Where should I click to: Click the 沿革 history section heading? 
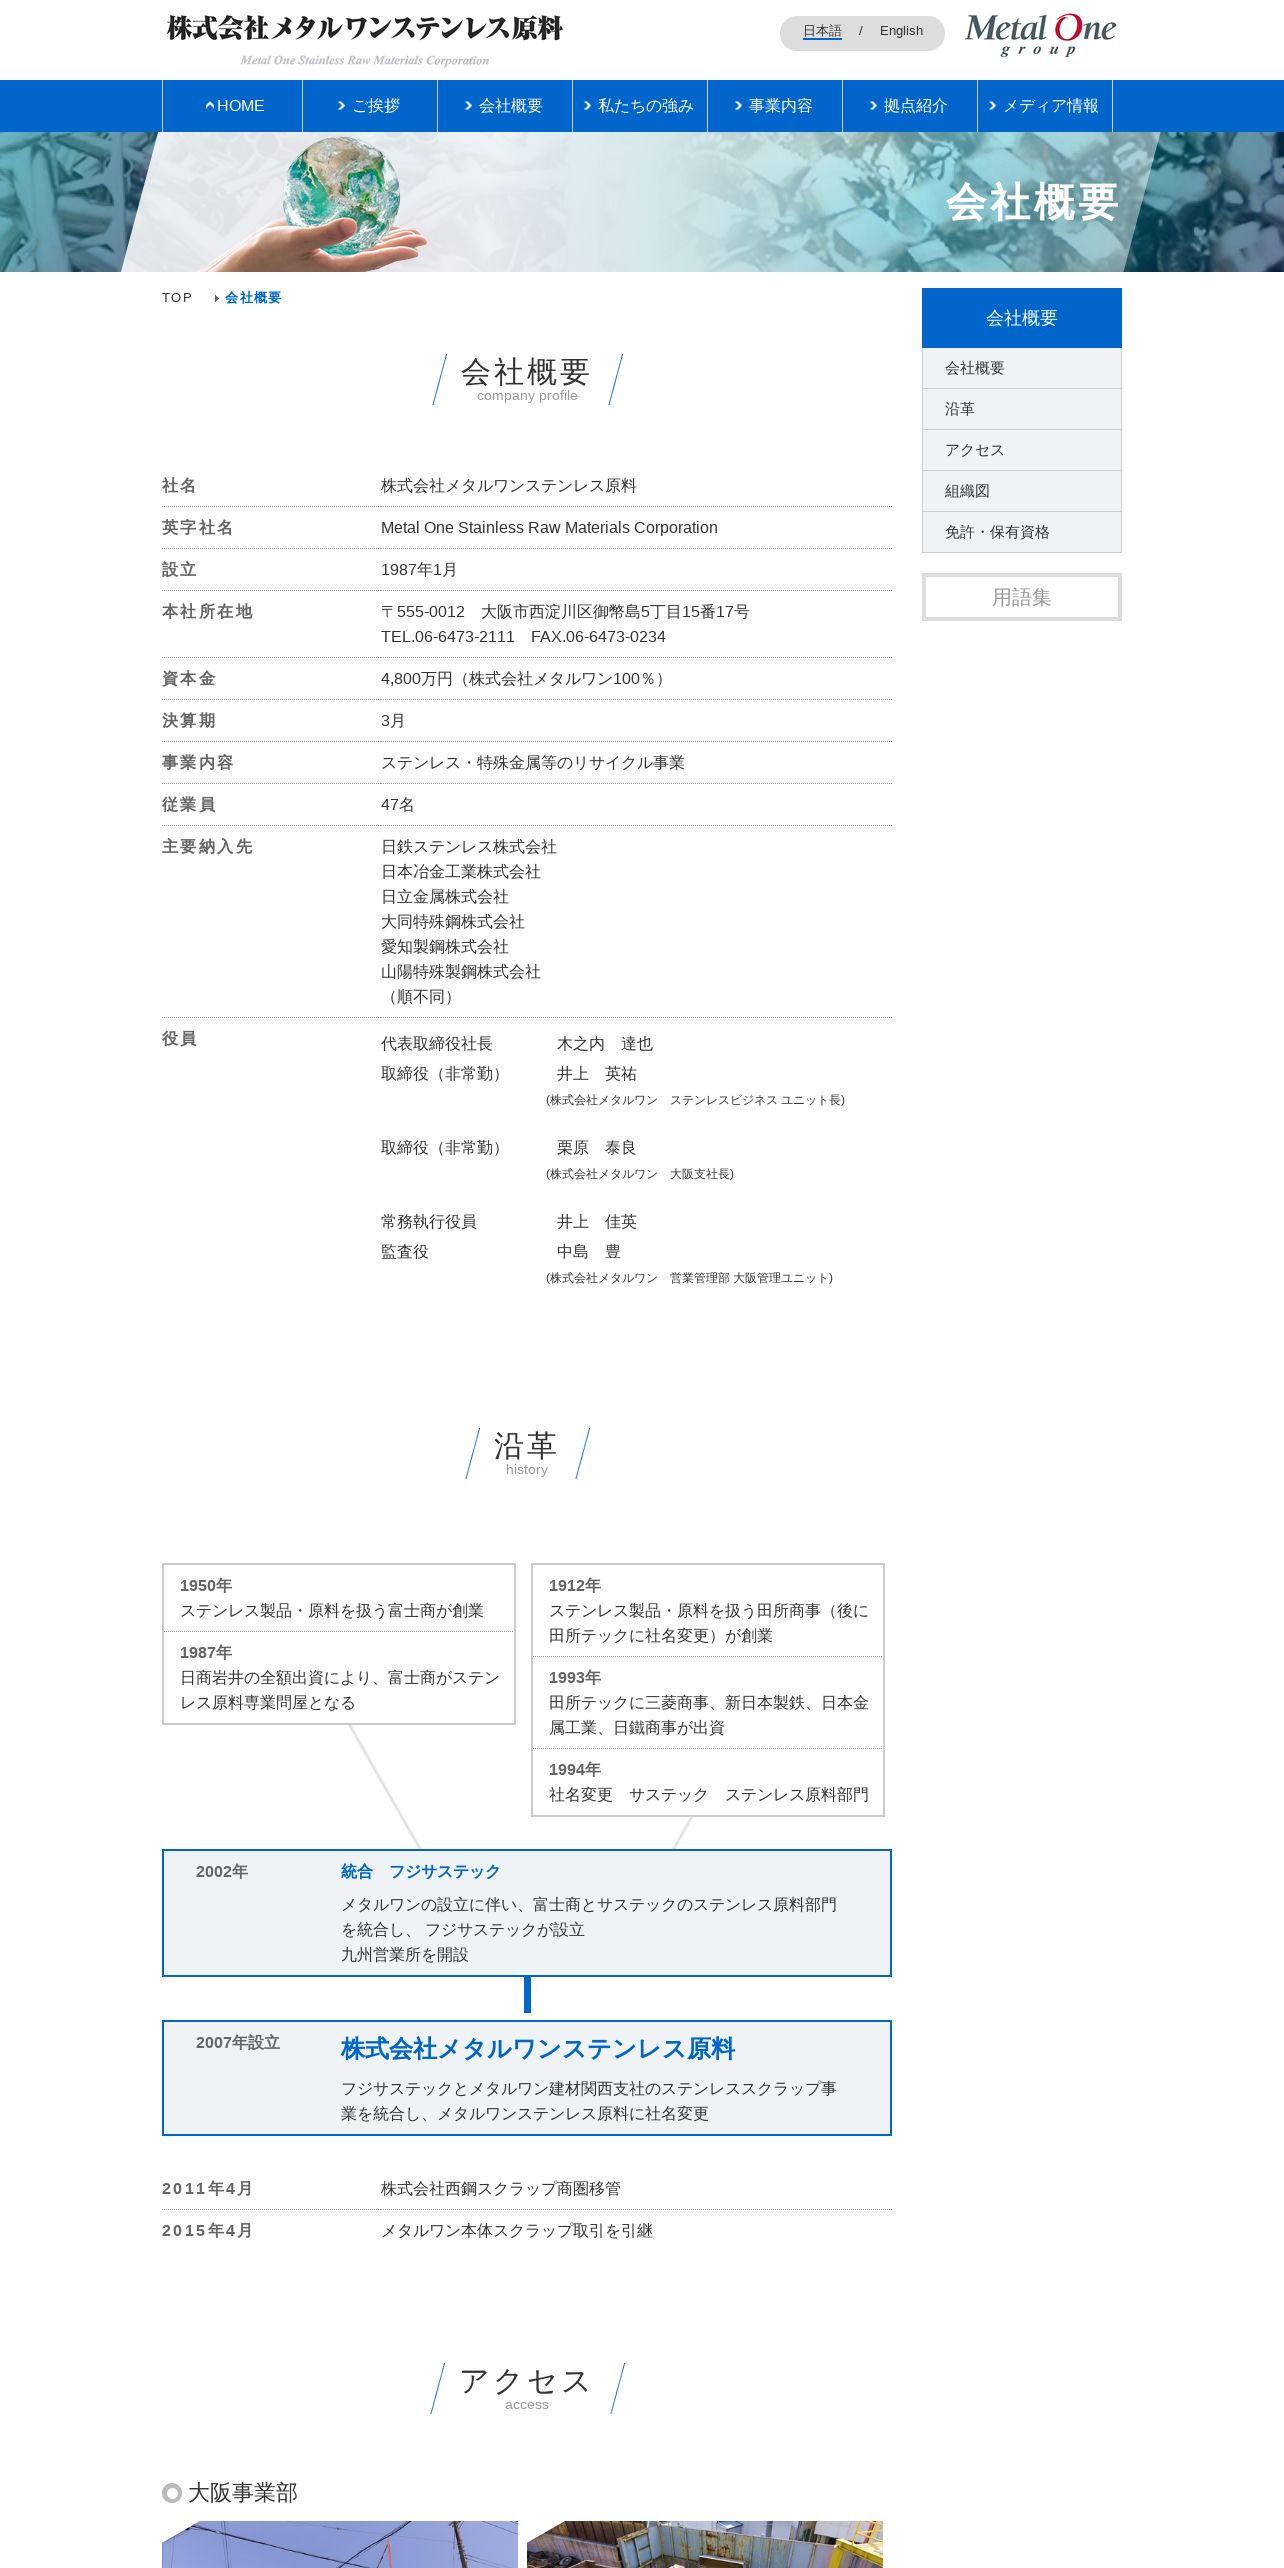(x=526, y=1452)
